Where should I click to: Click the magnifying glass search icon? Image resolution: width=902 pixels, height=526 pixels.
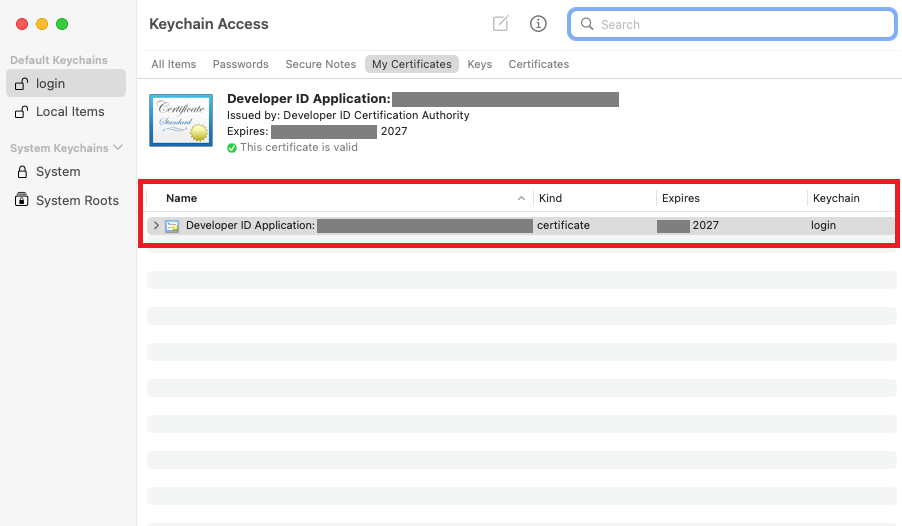pyautogui.click(x=587, y=24)
